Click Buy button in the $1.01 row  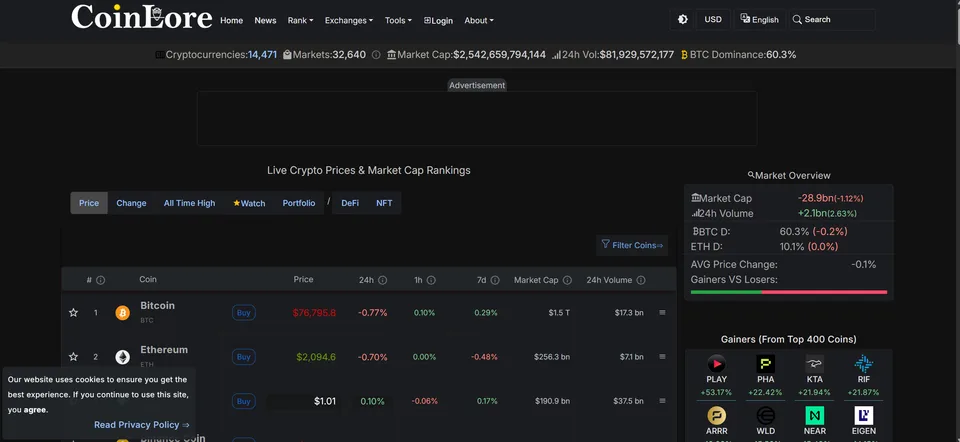(x=244, y=401)
